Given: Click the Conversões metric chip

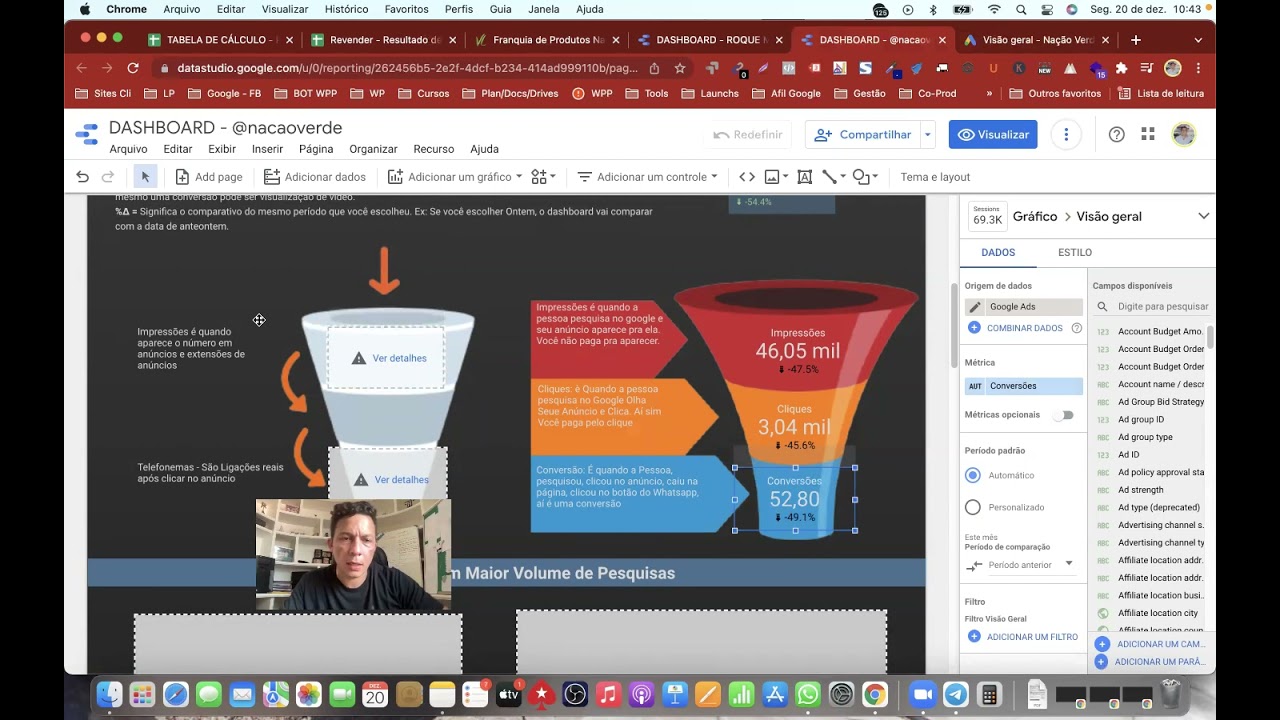Looking at the screenshot, I should coord(1024,386).
